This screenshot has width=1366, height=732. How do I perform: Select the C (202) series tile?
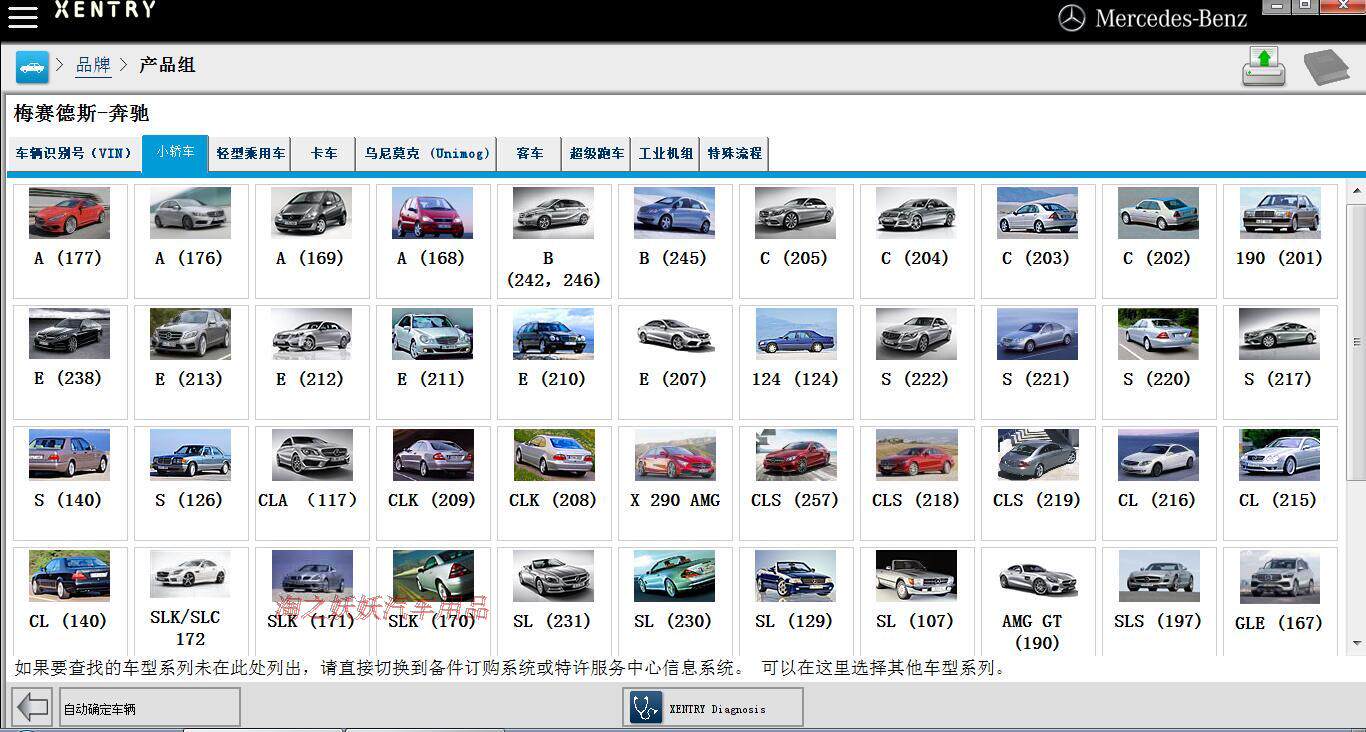click(x=1159, y=241)
